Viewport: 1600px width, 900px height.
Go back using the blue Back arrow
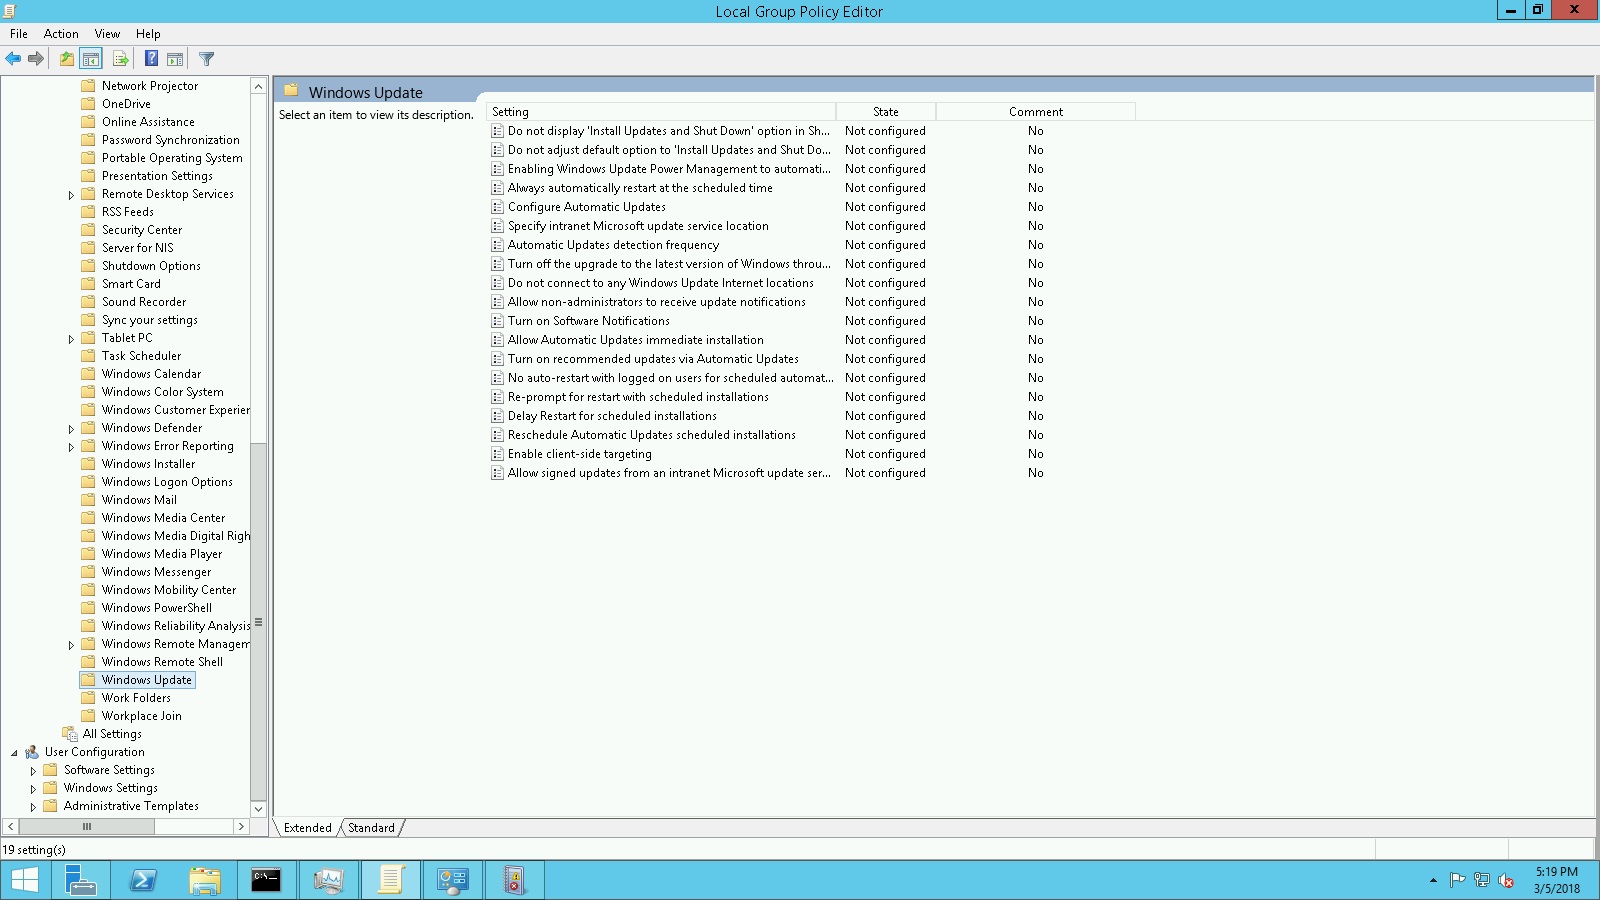click(x=13, y=59)
